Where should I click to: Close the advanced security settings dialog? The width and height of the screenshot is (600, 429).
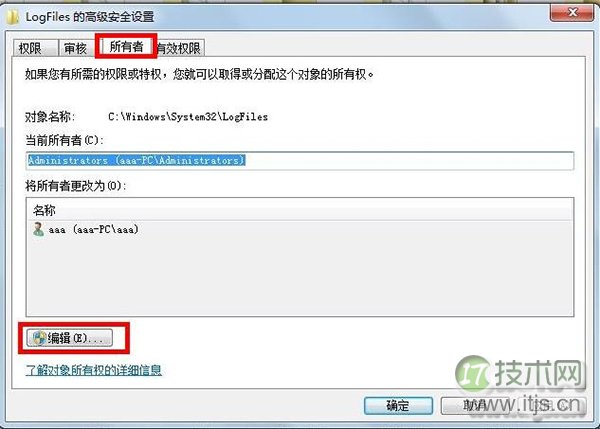pyautogui.click(x=572, y=13)
